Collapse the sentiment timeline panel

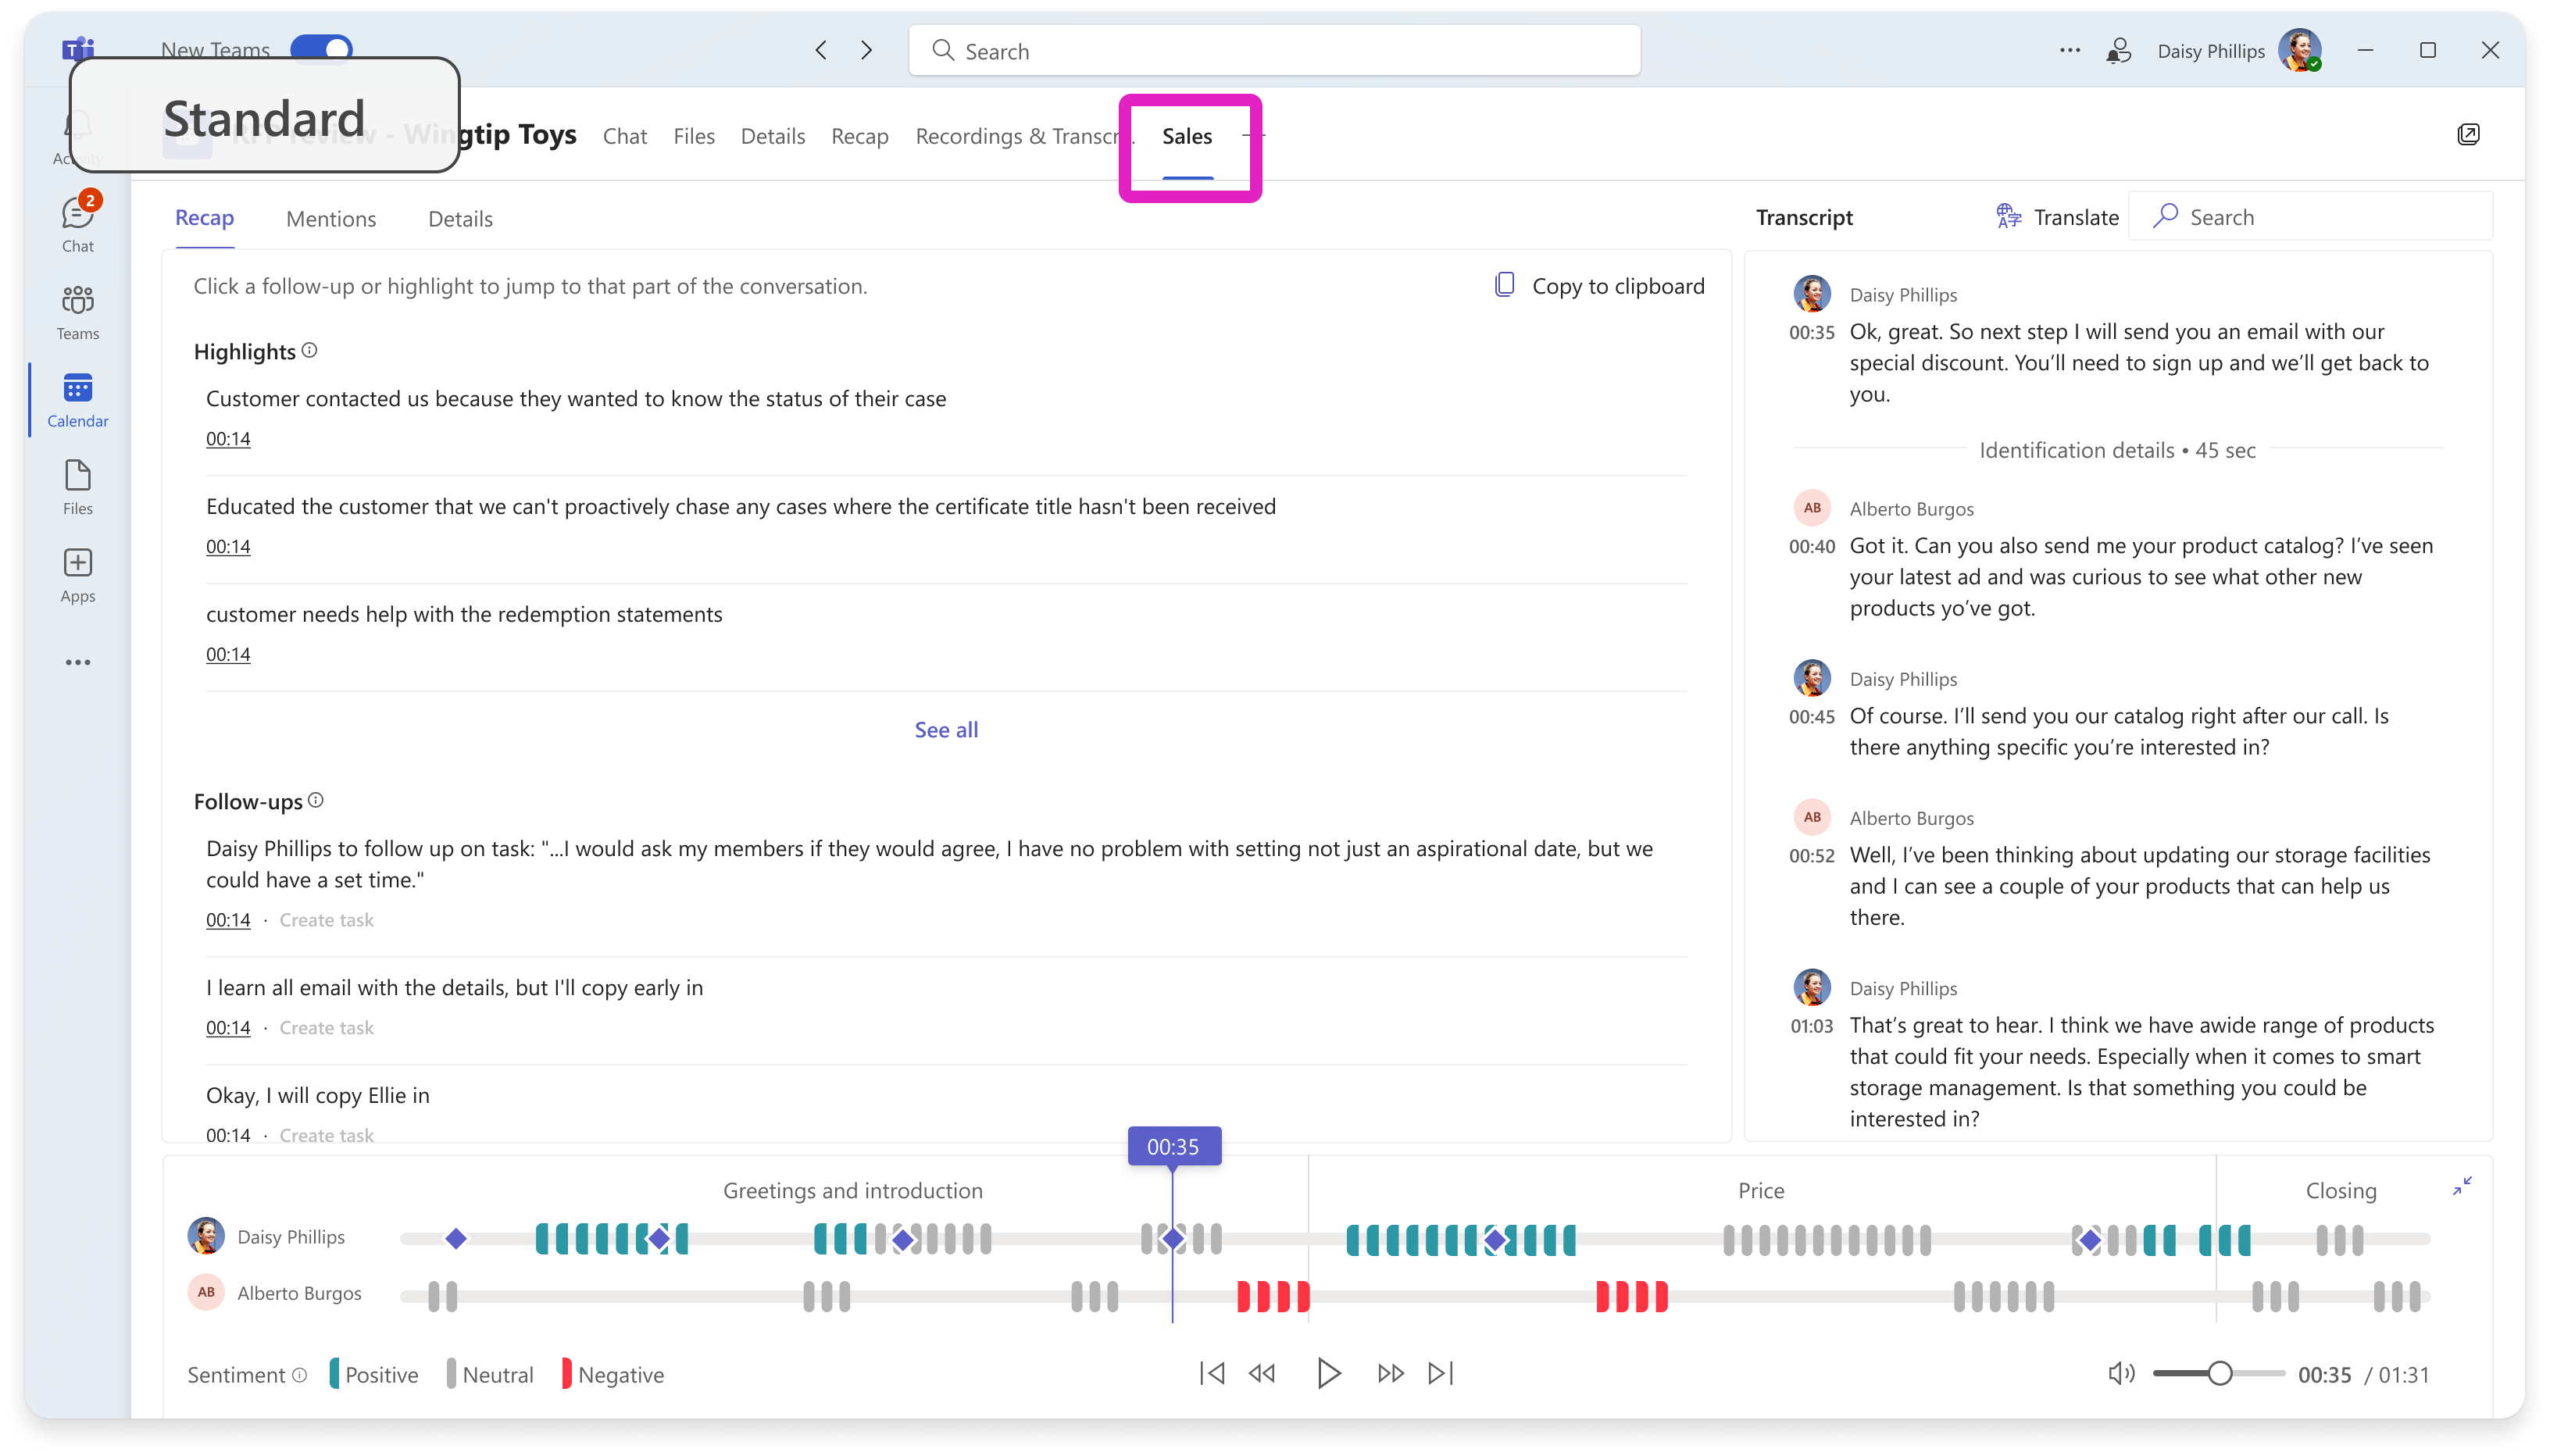click(2462, 1186)
